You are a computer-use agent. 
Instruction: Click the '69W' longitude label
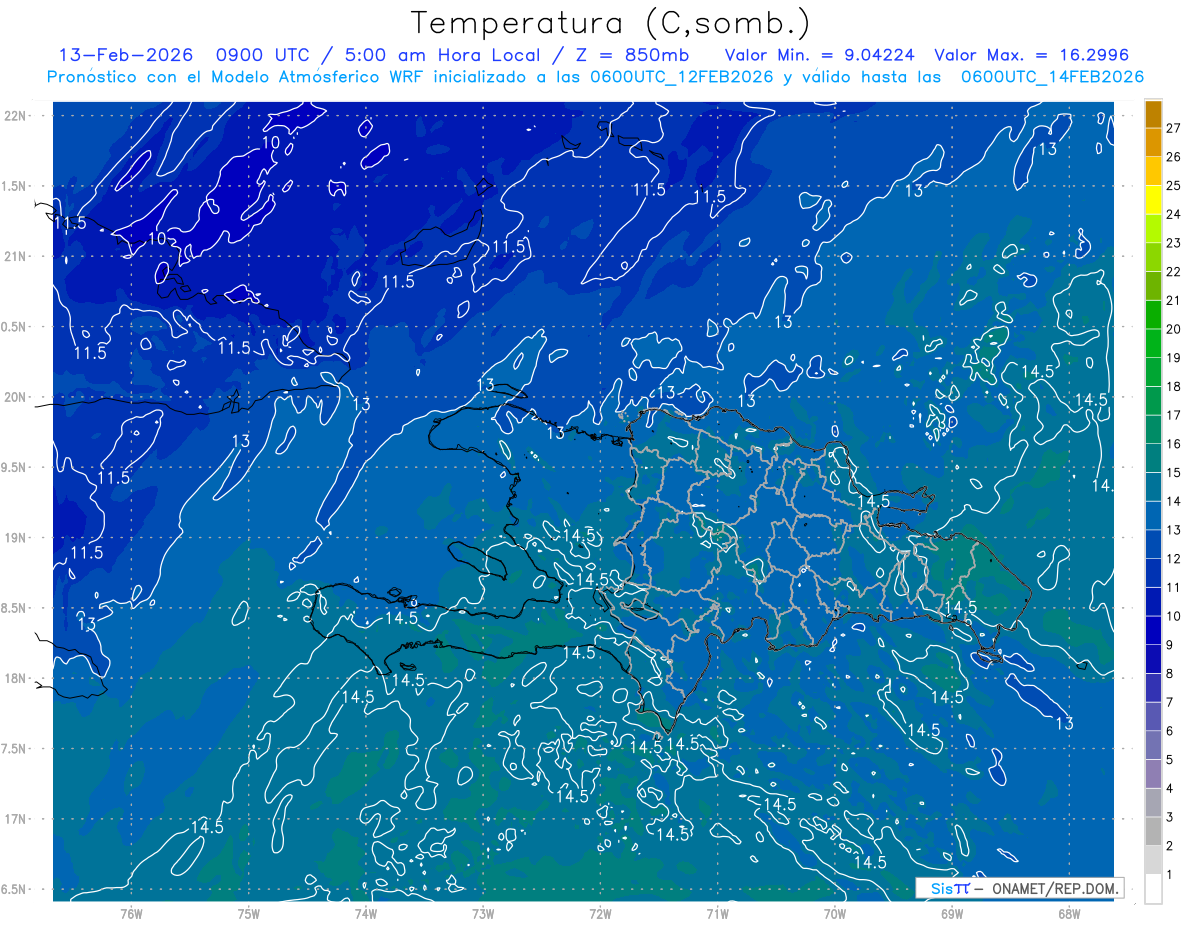(952, 913)
